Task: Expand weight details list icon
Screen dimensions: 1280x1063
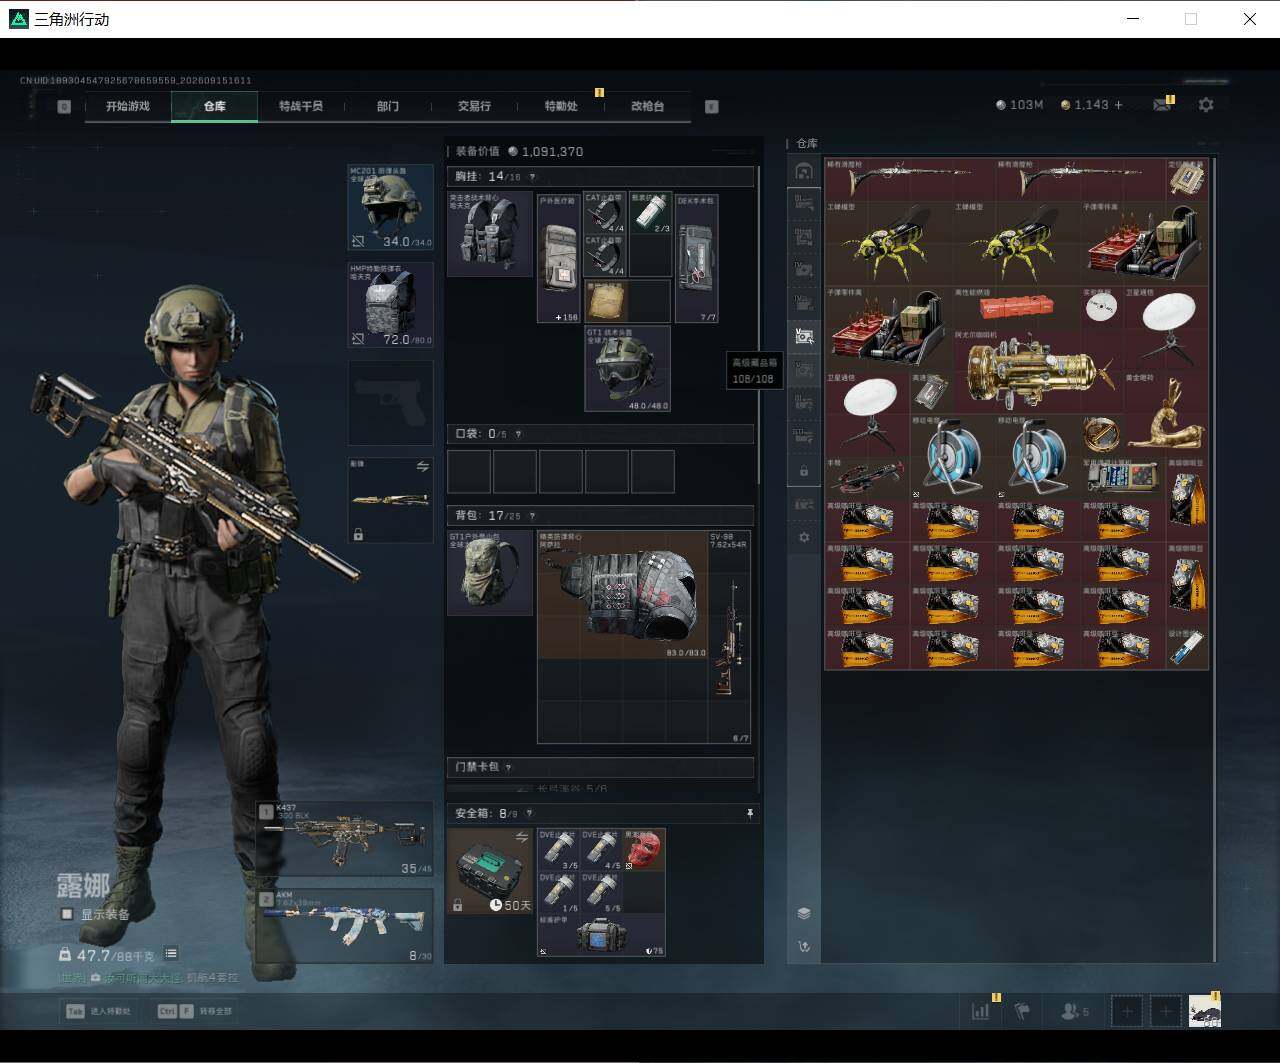Action: click(171, 954)
